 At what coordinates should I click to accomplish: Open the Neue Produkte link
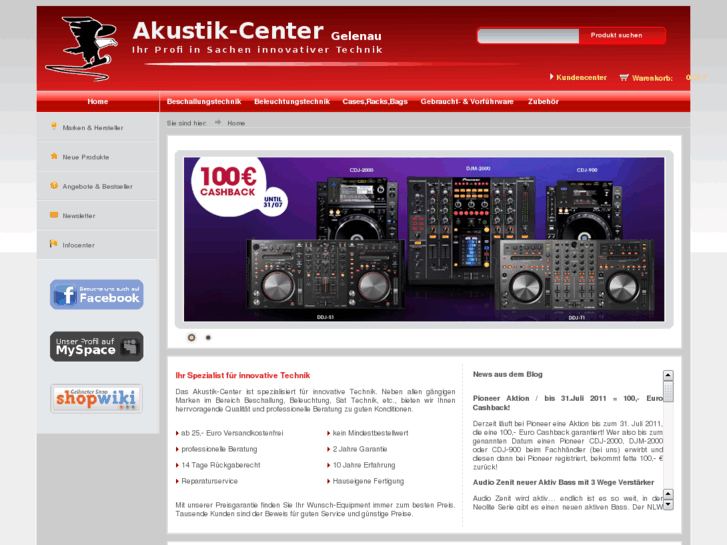coord(86,157)
